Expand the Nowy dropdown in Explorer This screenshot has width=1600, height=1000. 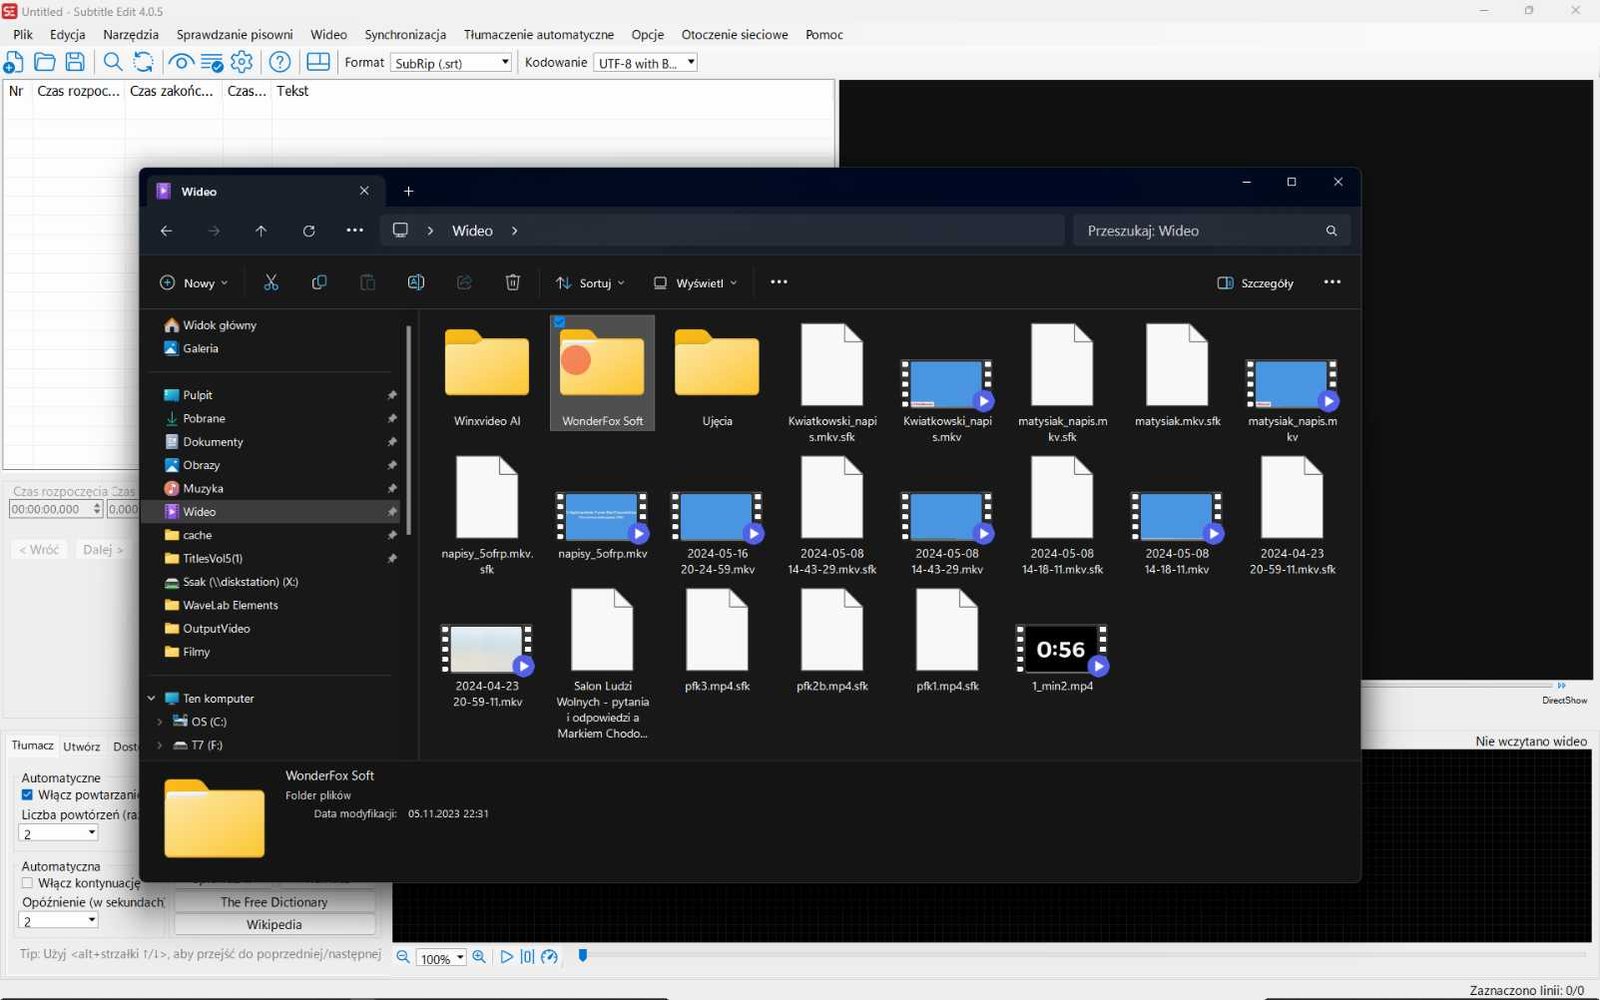point(194,283)
